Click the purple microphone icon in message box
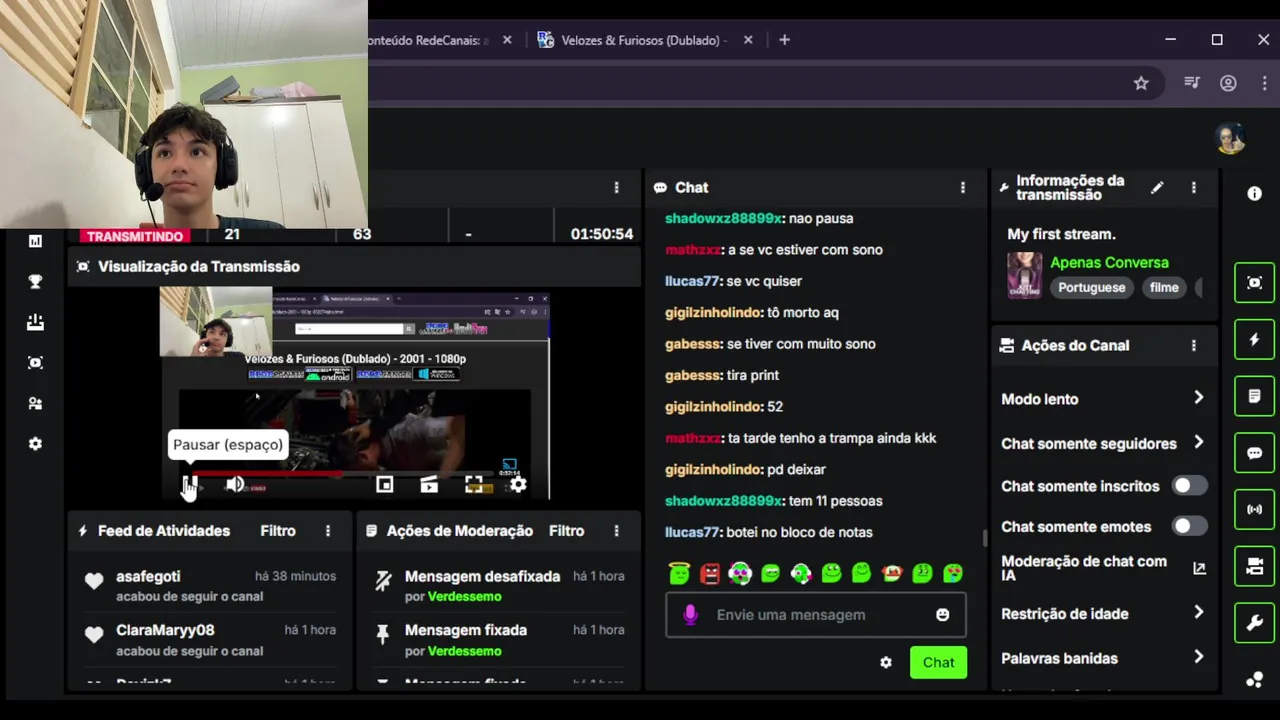 point(690,615)
